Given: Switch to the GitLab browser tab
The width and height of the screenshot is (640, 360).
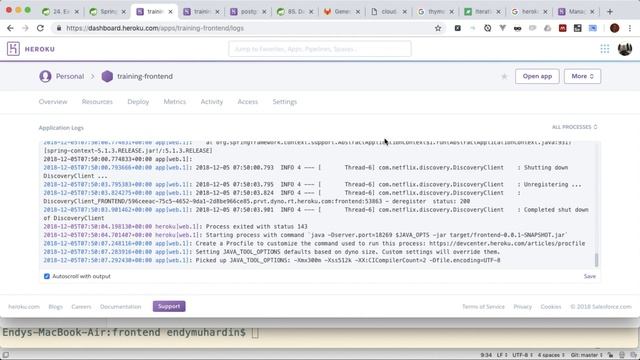Looking at the screenshot, I should [x=341, y=12].
